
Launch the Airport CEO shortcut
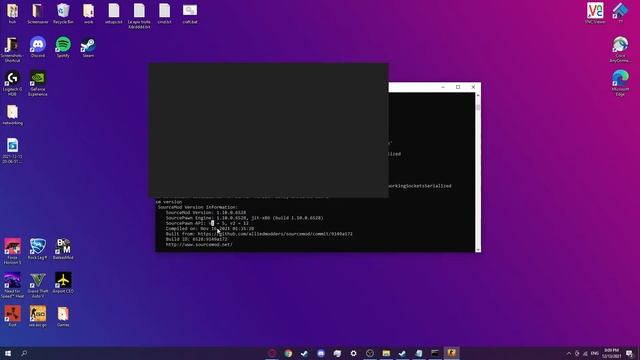(63, 282)
